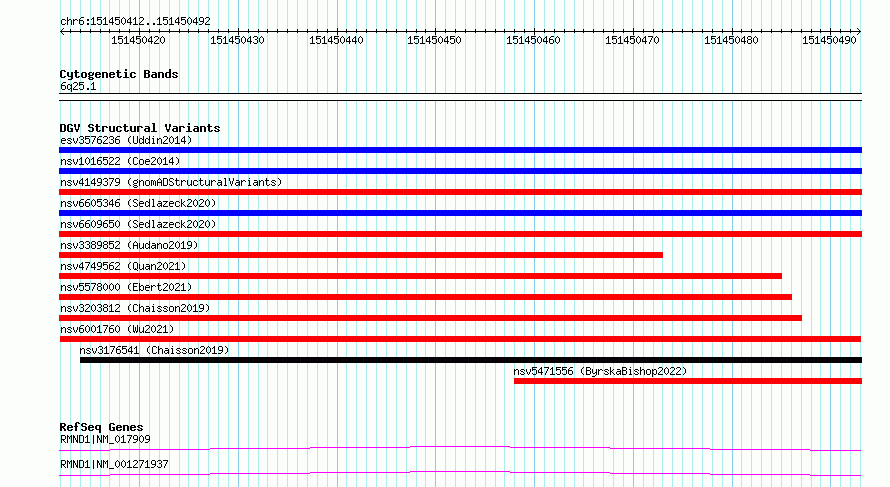
Task: Click the blue bar under esv3576236
Action: pyautogui.click(x=460, y=150)
